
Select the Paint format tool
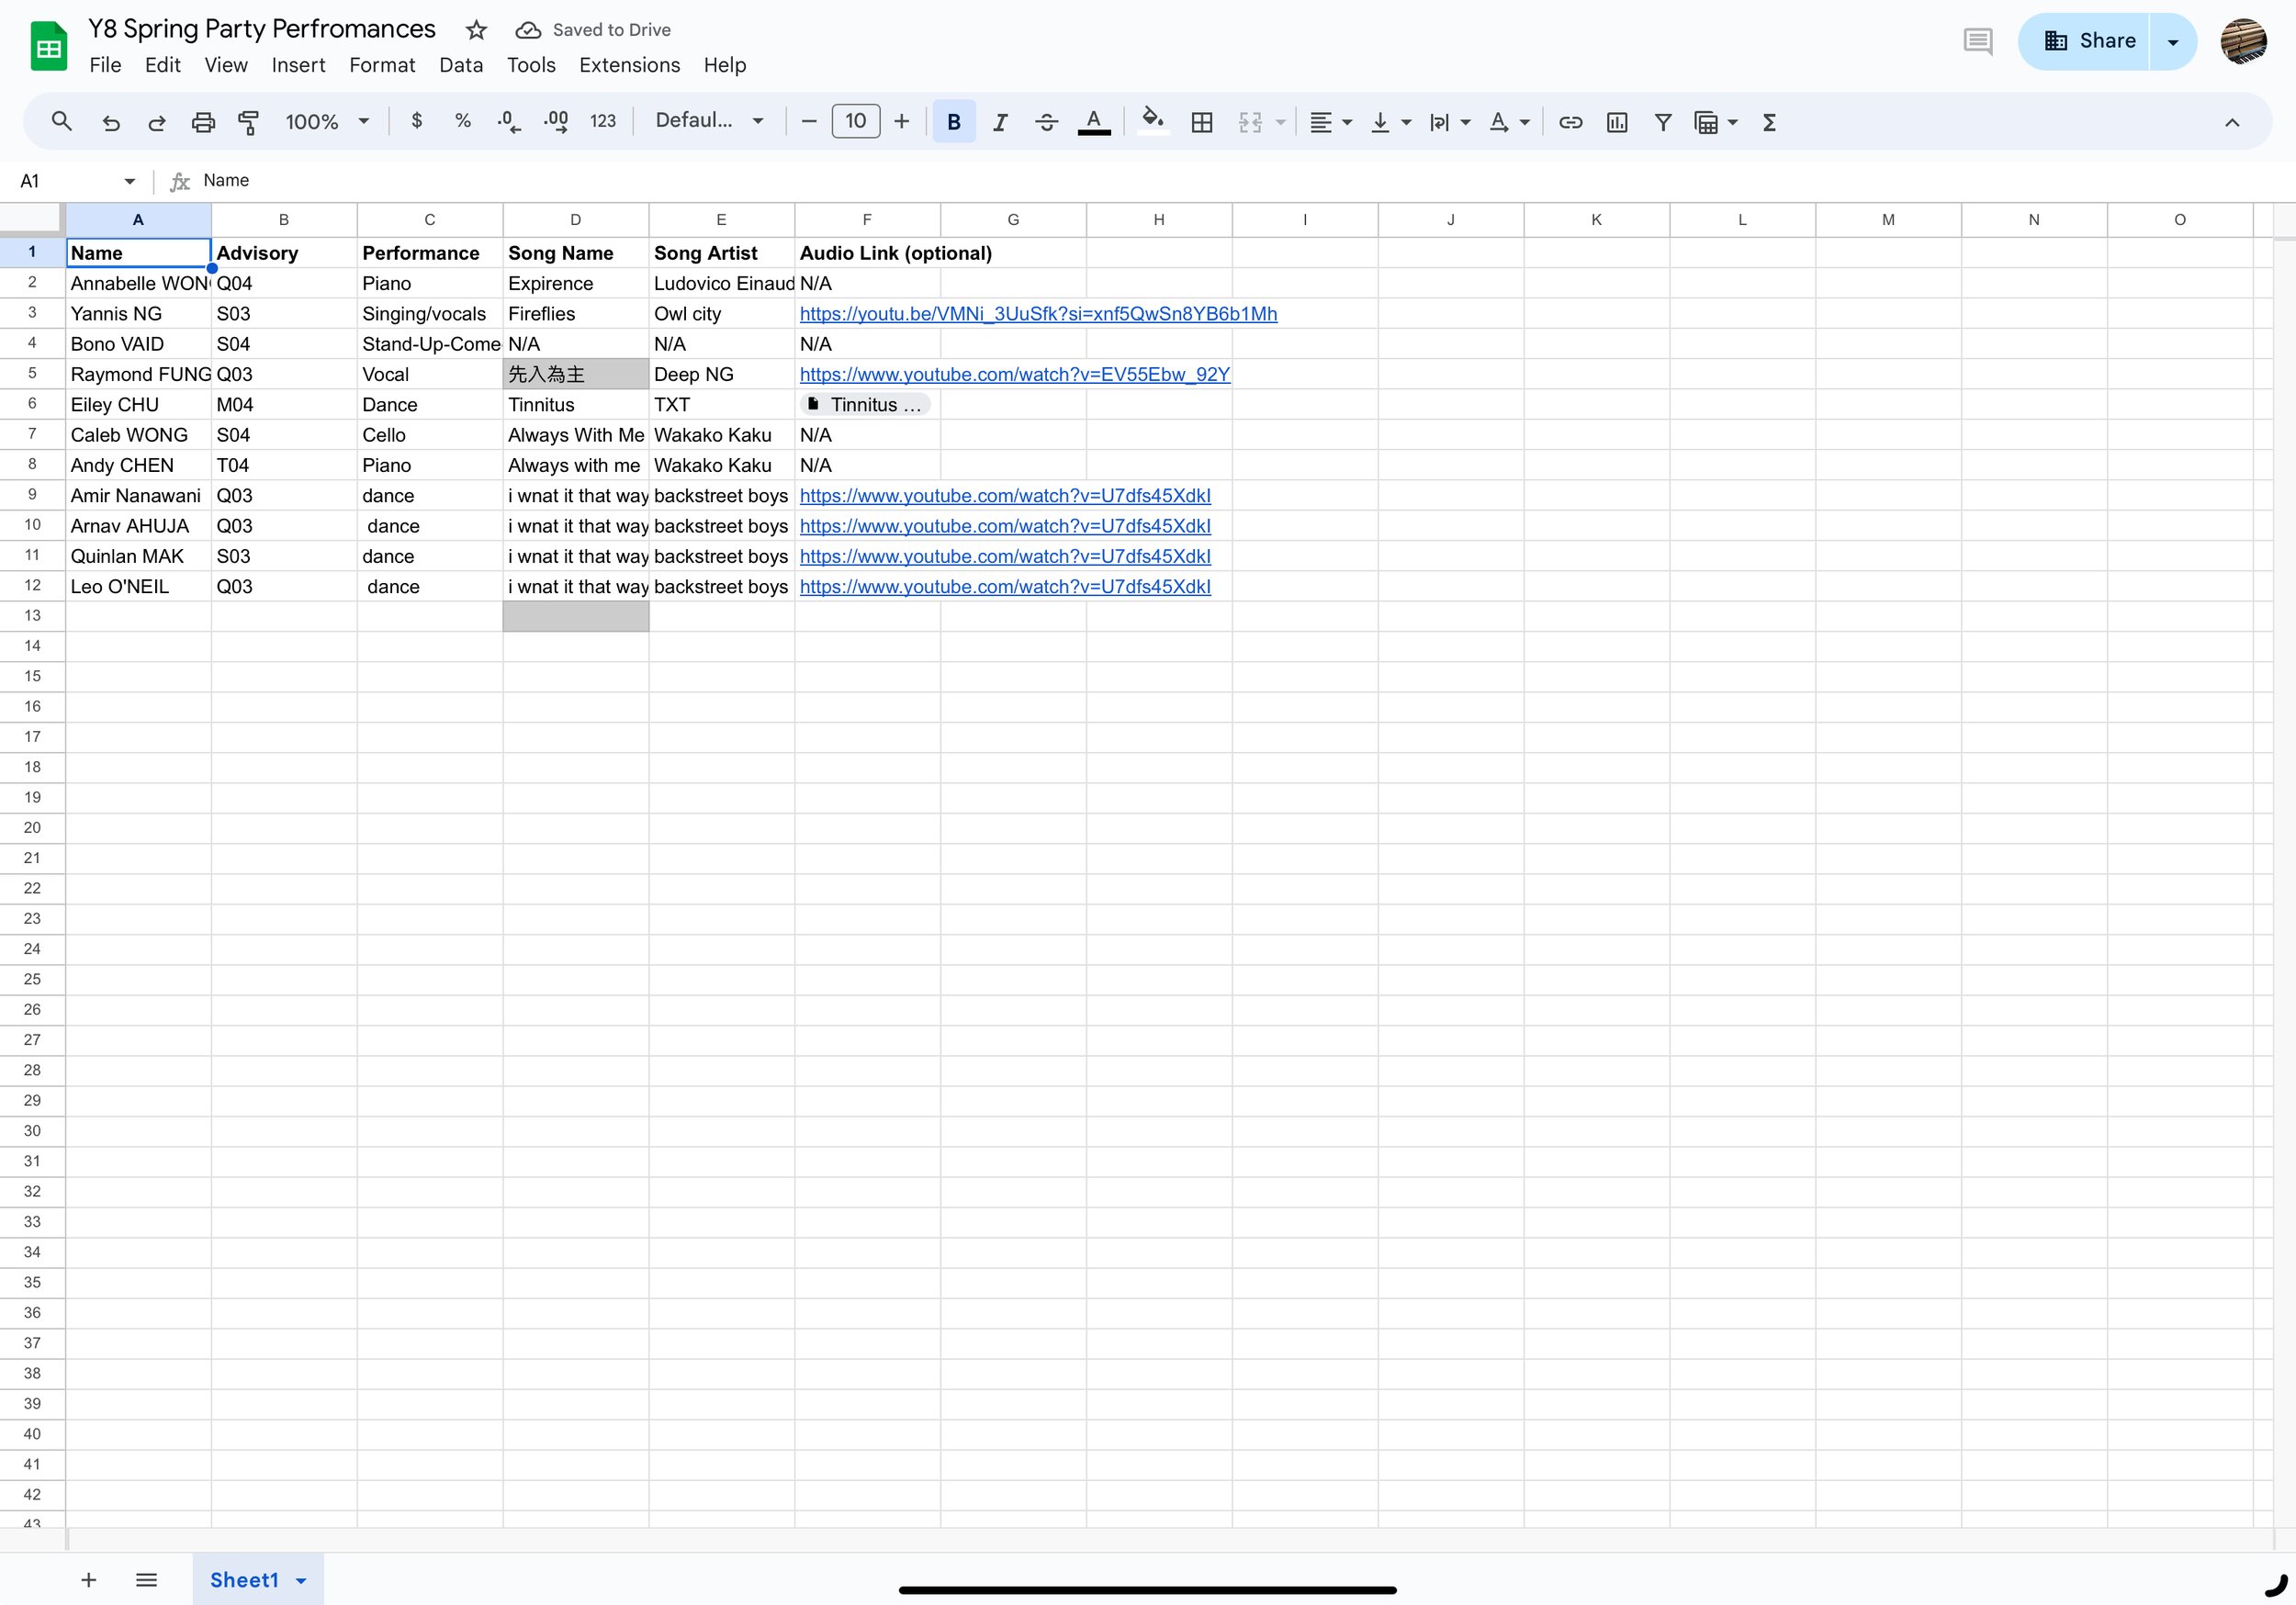[x=248, y=122]
